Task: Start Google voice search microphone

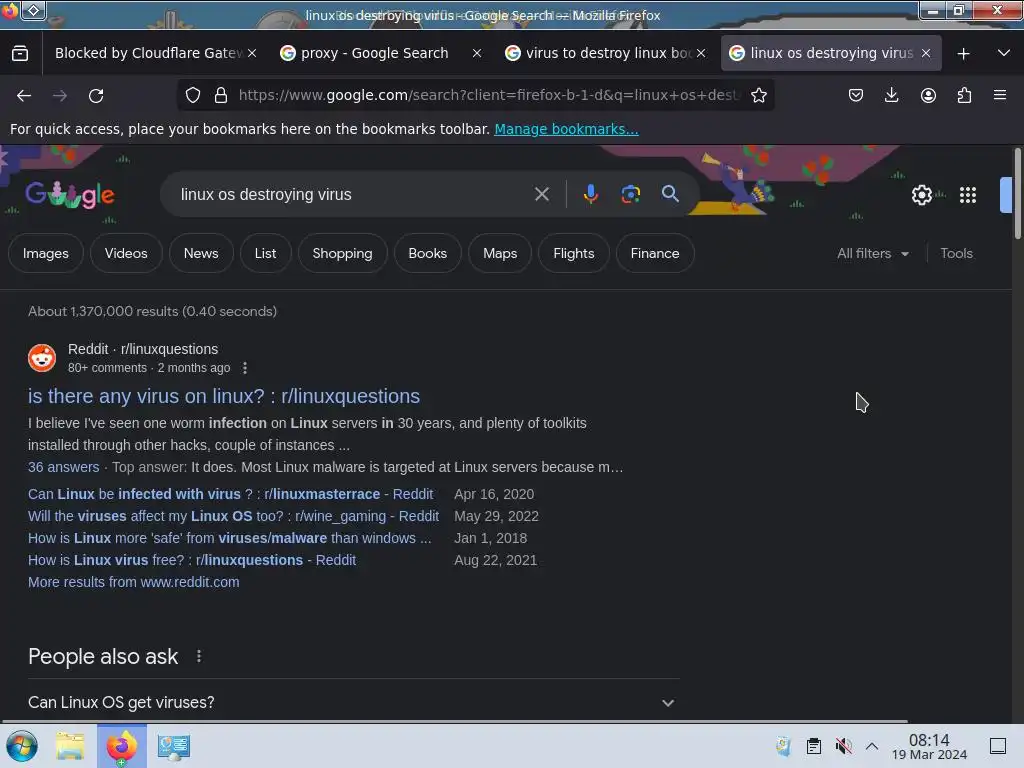Action: coord(590,194)
